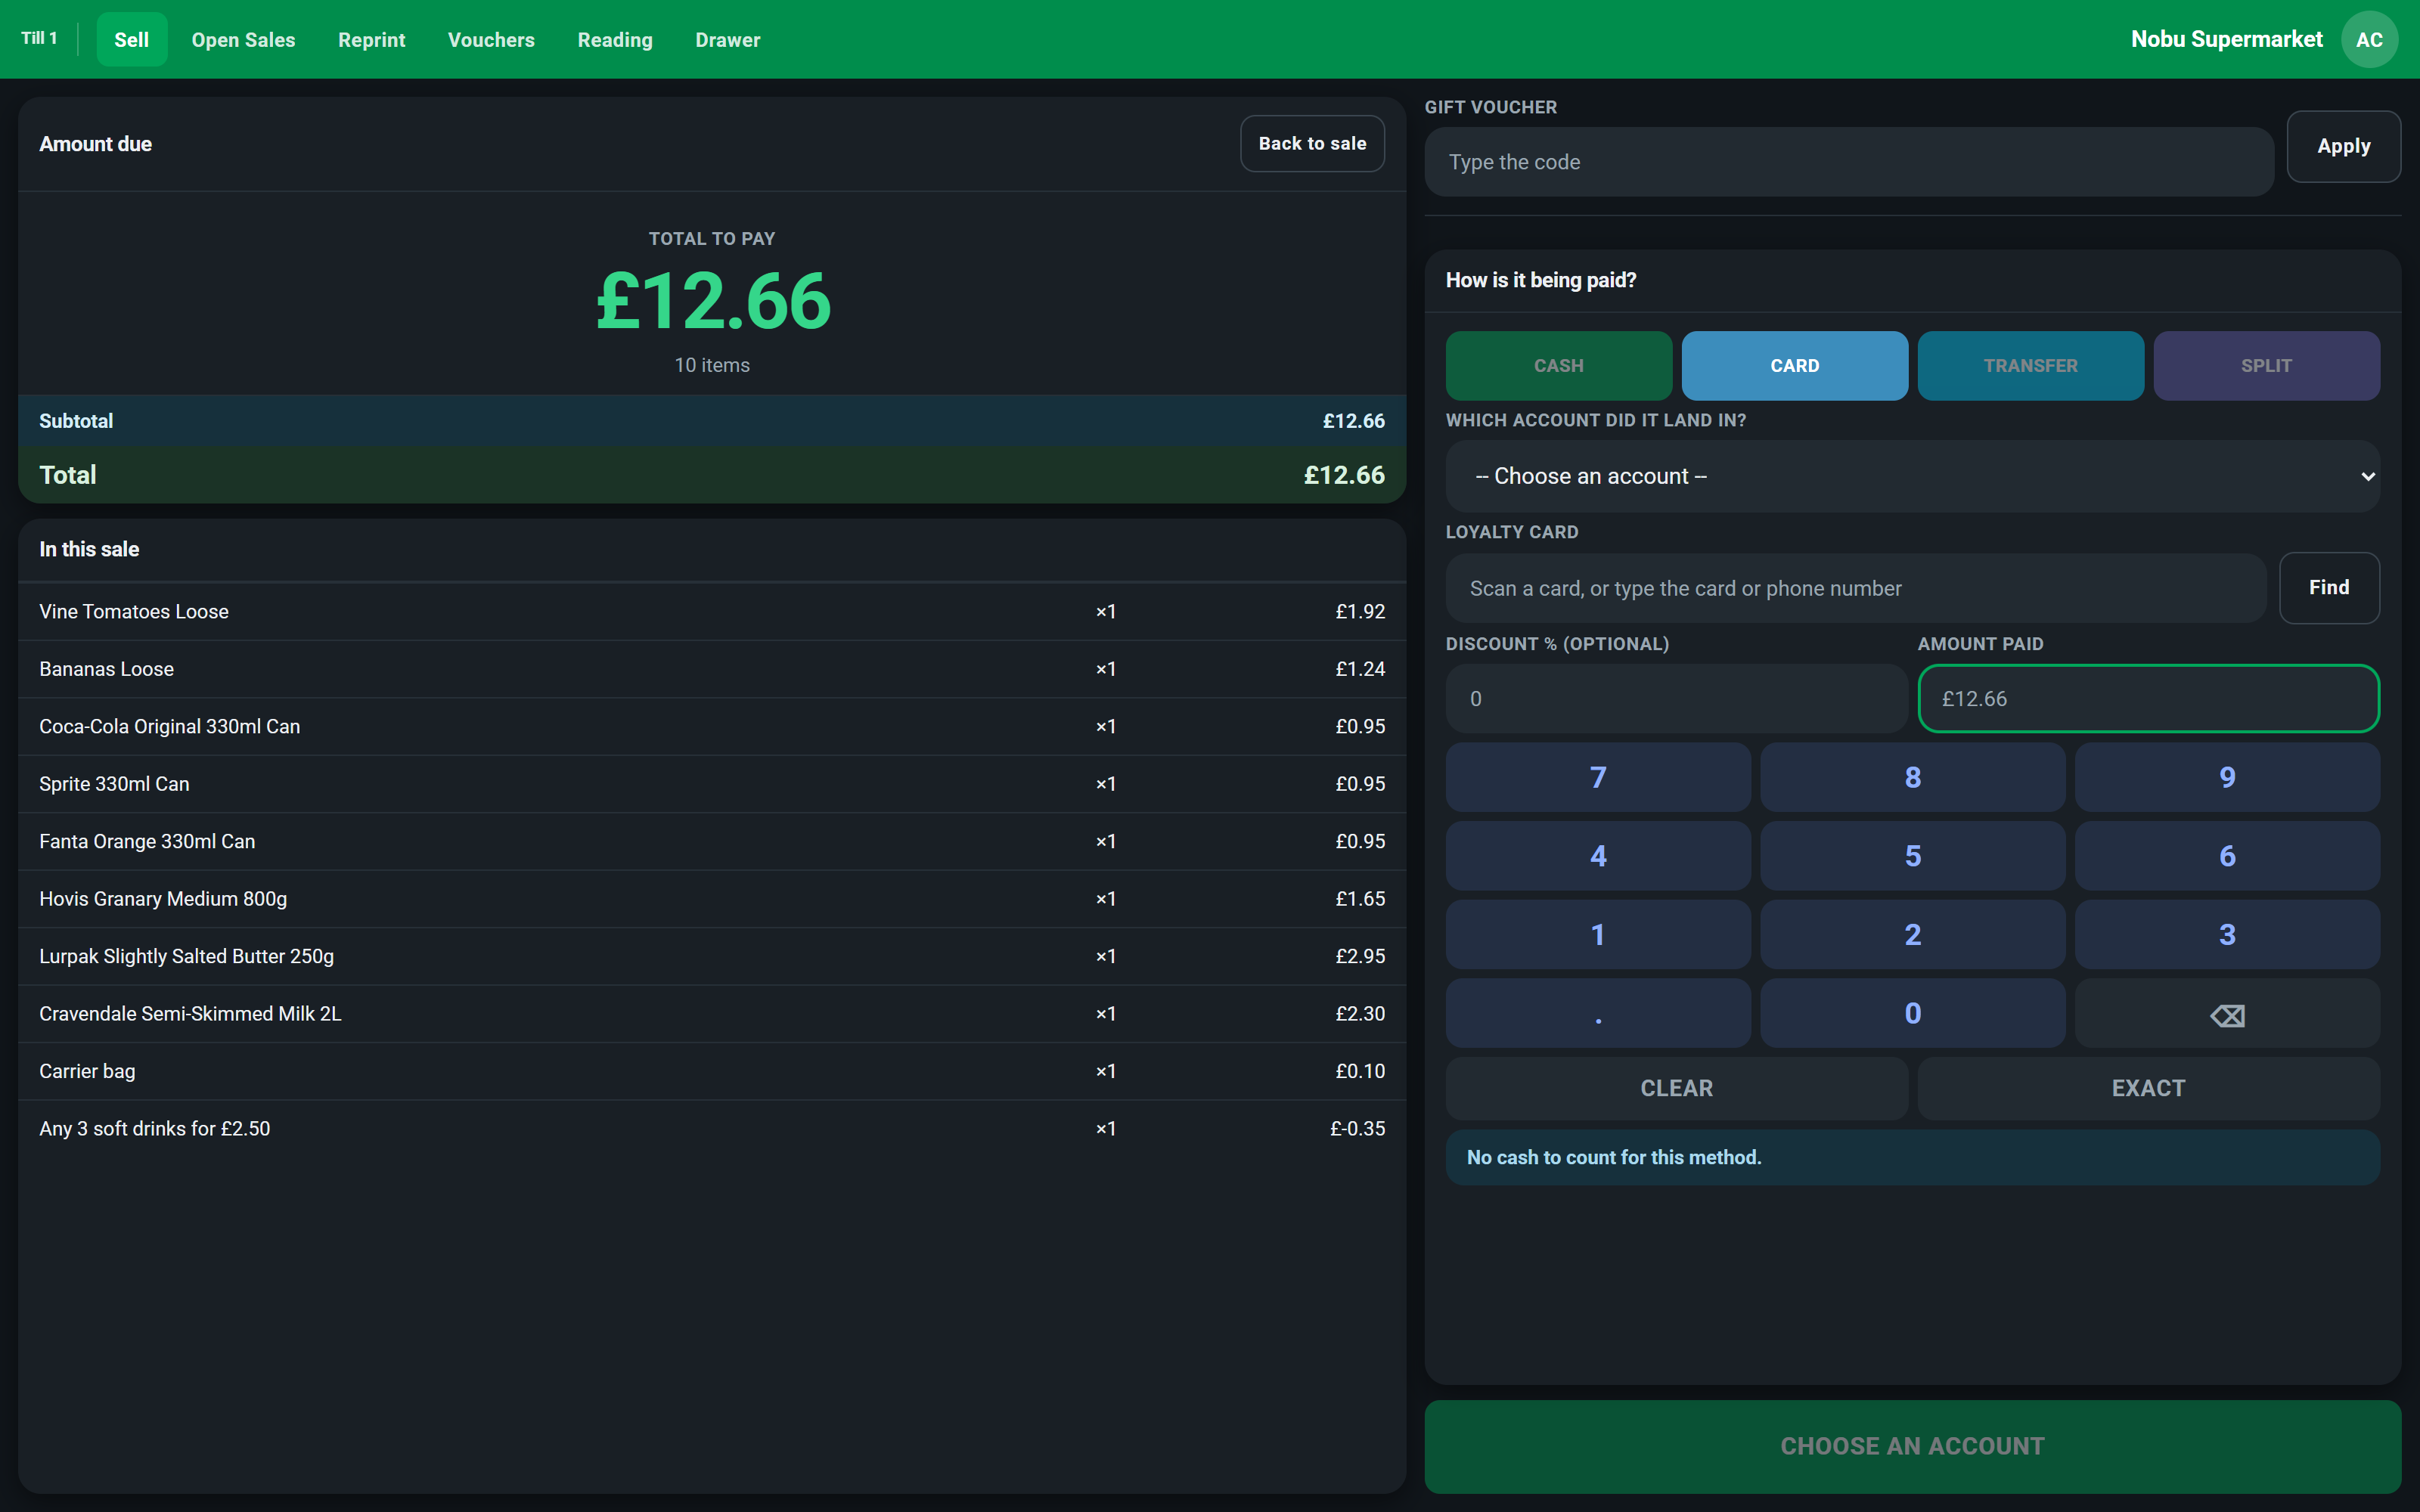Open the Drawer tab
The height and width of the screenshot is (1512, 2420).
click(x=727, y=39)
